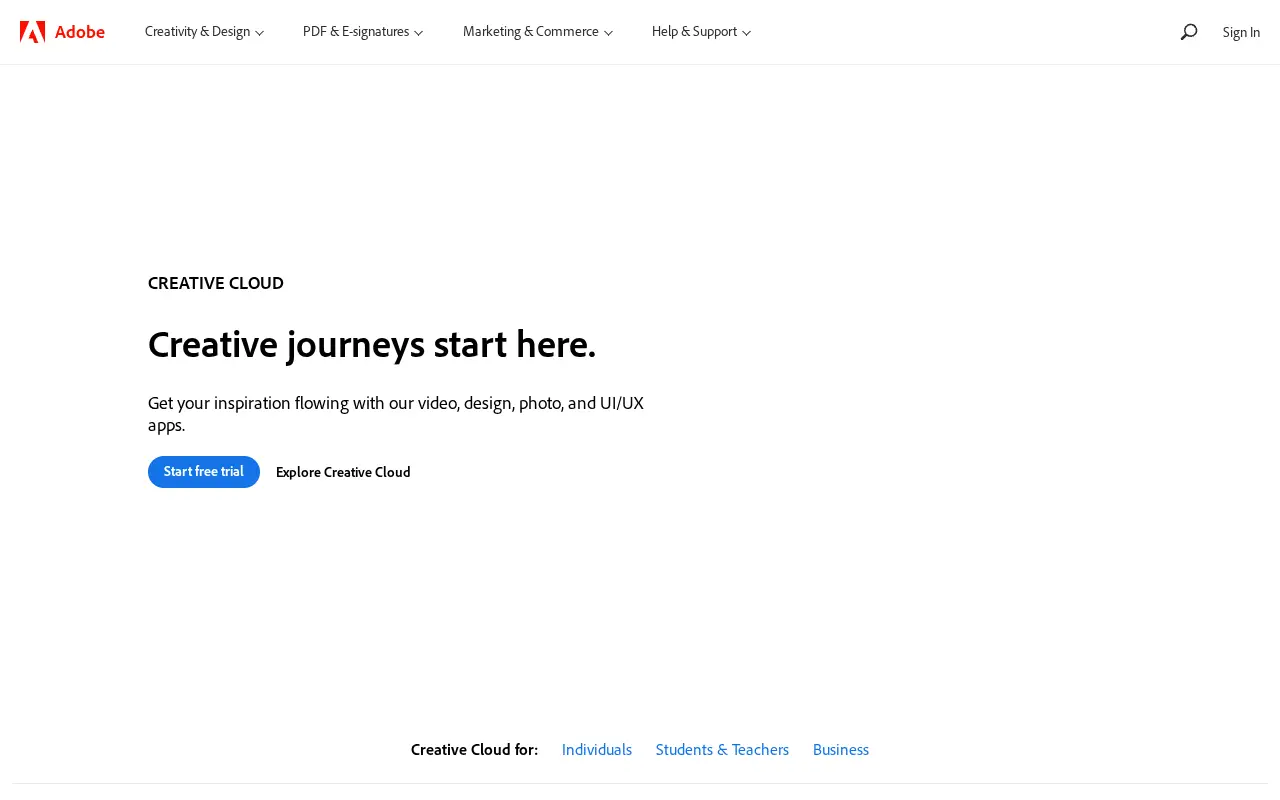This screenshot has width=1280, height=800.
Task: Open the PDF & E-signatures menu
Action: (363, 32)
